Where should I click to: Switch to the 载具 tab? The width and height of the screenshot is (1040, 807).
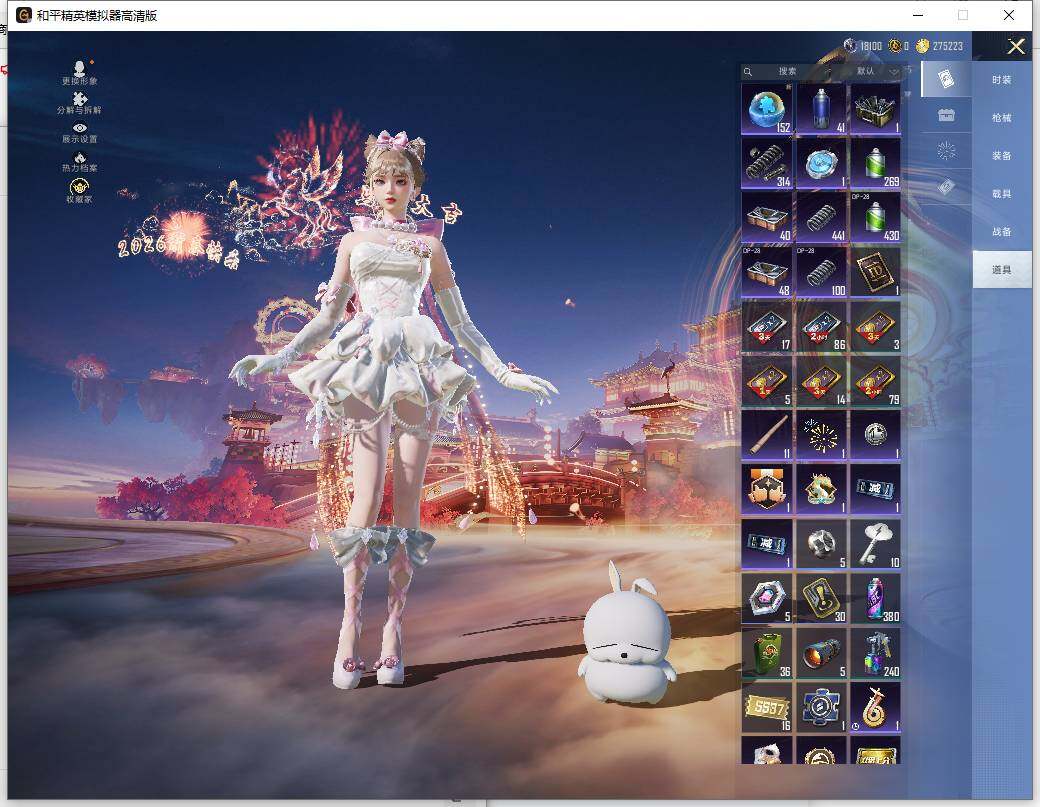(1002, 194)
